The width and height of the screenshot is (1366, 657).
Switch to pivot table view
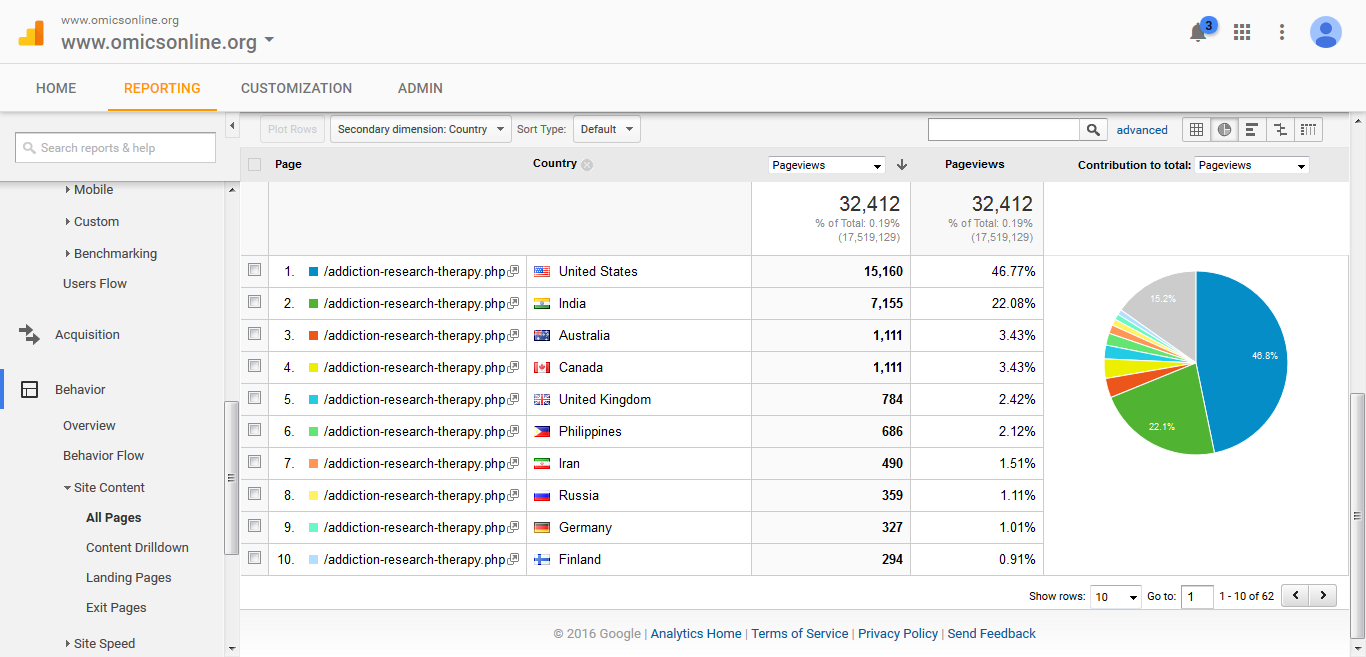1308,130
